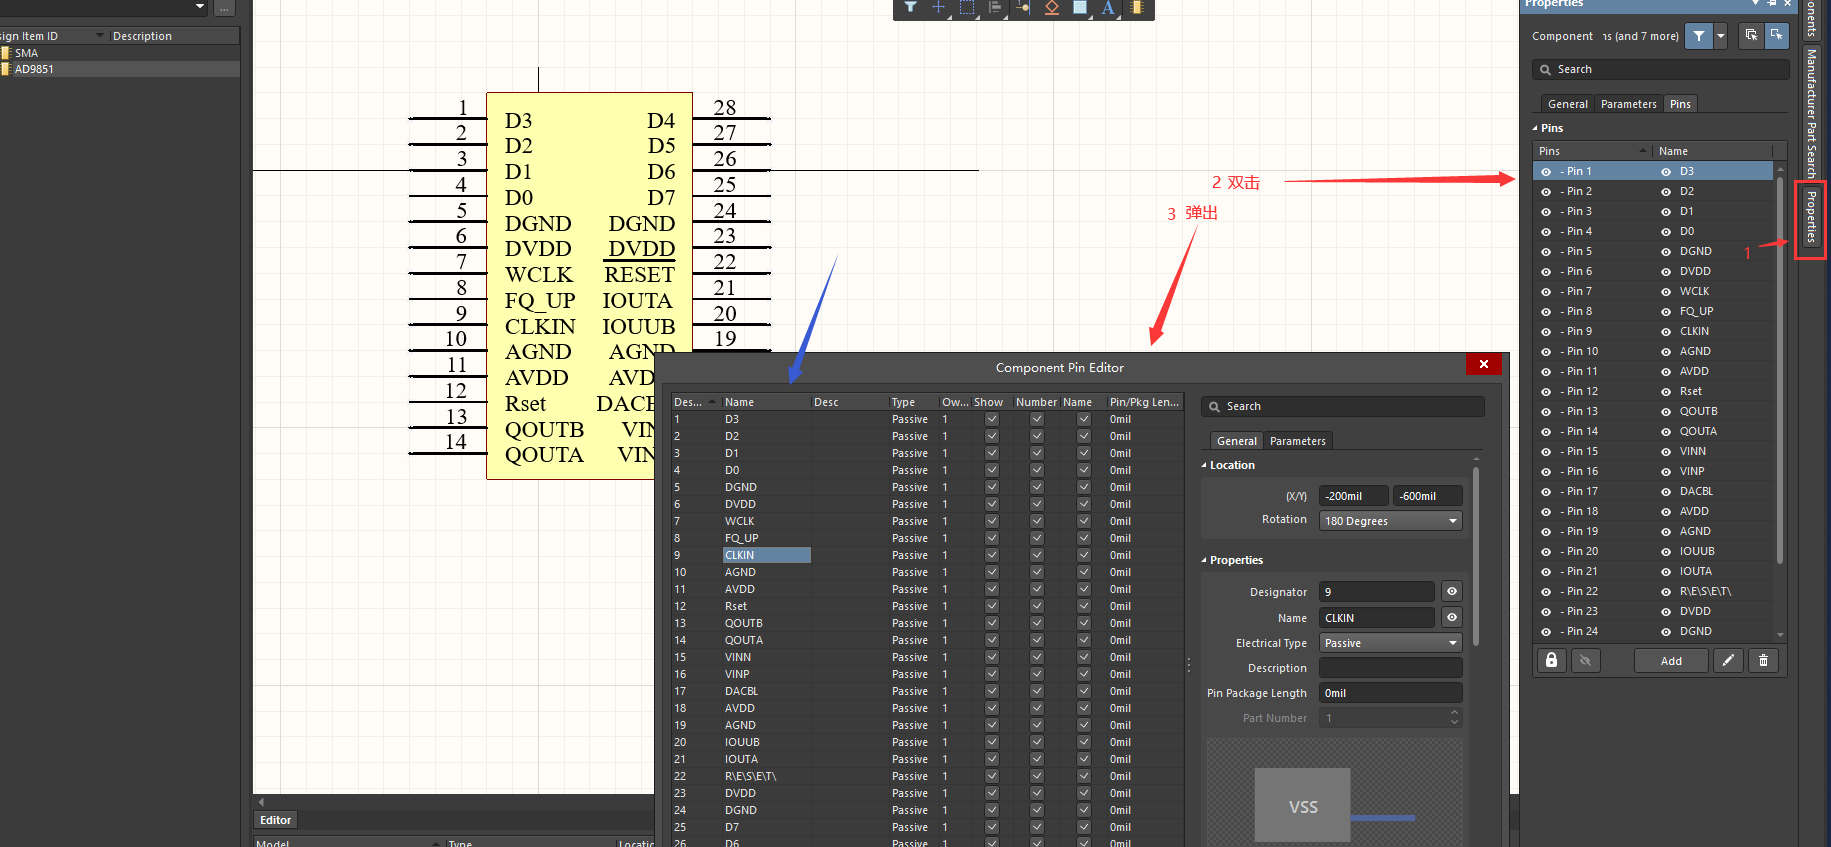1831x847 pixels.
Task: Click the X location field showing -200mil
Action: [x=1354, y=496]
